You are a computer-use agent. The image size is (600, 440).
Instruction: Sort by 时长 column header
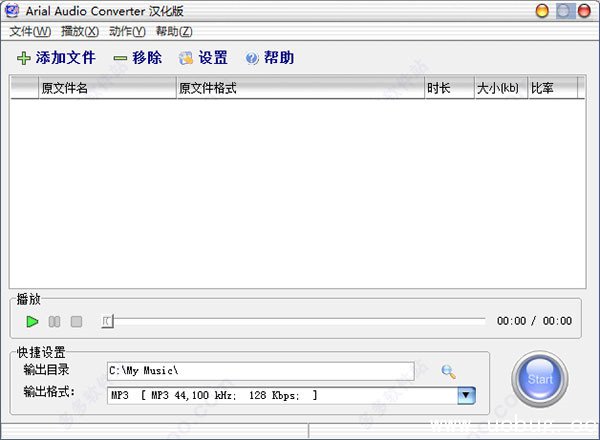(x=448, y=88)
